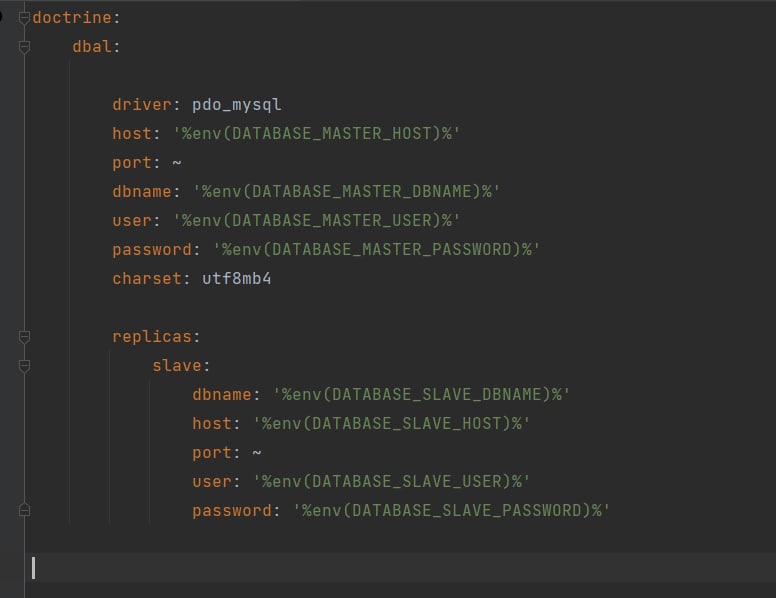Image resolution: width=776 pixels, height=598 pixels.
Task: Click the DATABASE_SLAVE_USER env value
Action: pos(391,482)
